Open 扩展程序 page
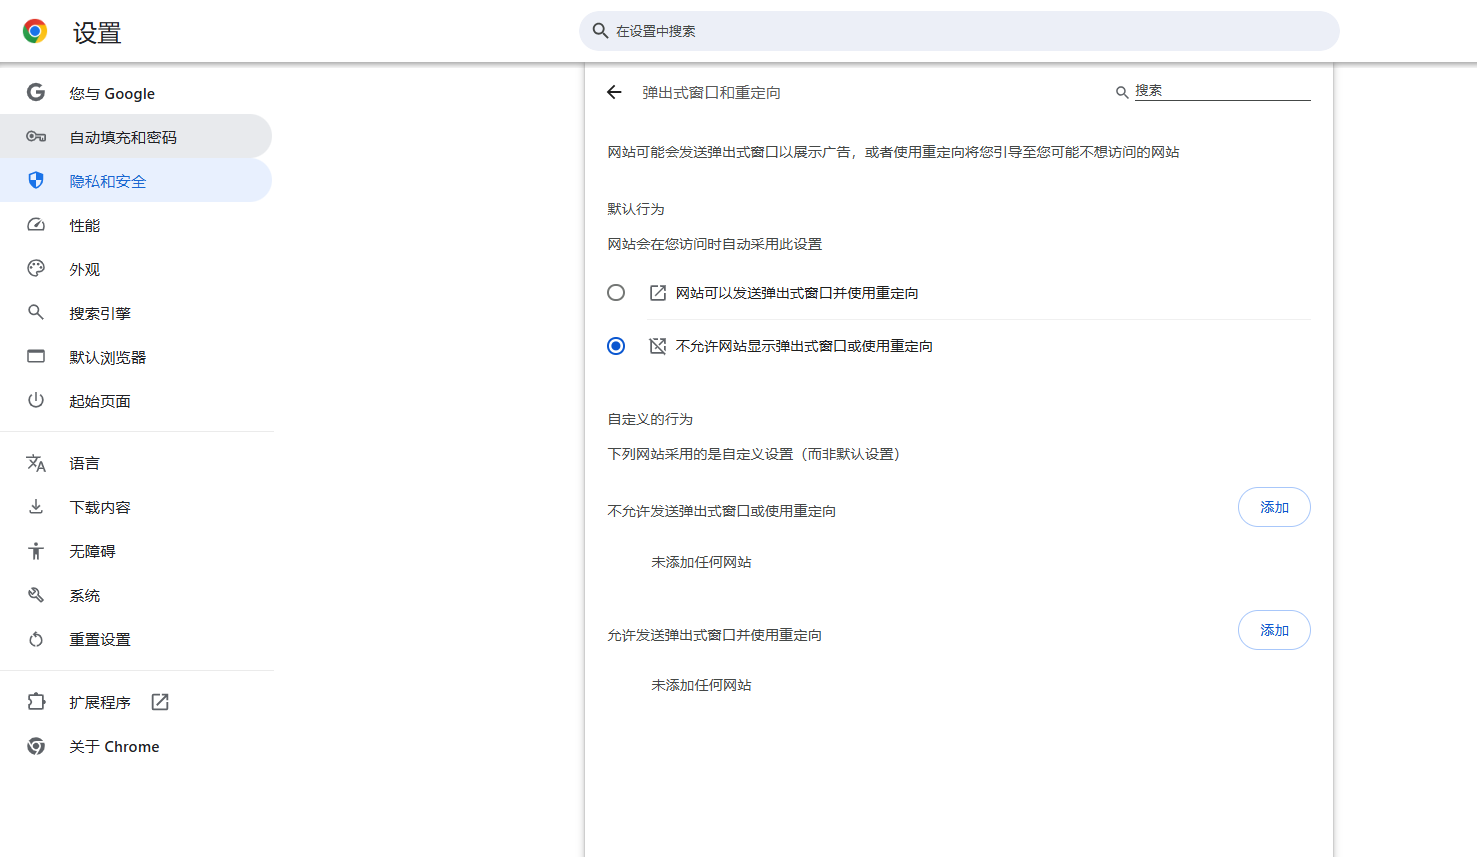The width and height of the screenshot is (1477, 857). pyautogui.click(x=136, y=702)
